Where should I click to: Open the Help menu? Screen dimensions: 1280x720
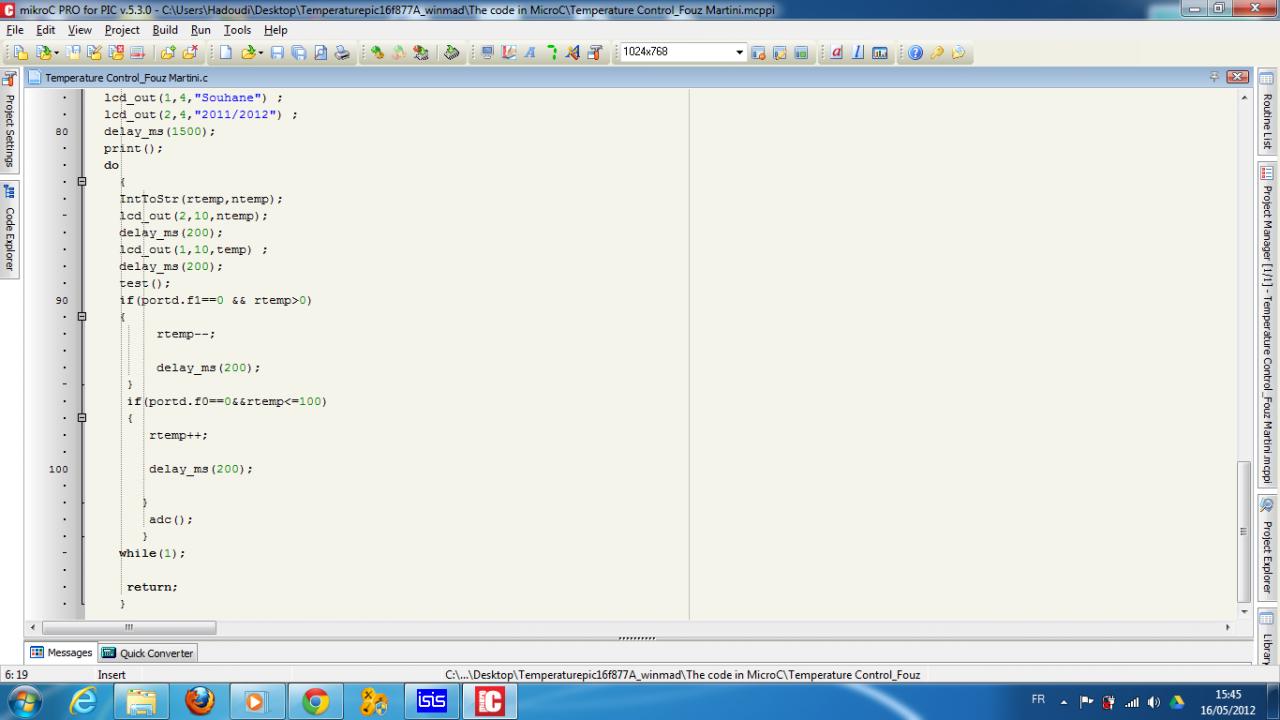tap(276, 30)
